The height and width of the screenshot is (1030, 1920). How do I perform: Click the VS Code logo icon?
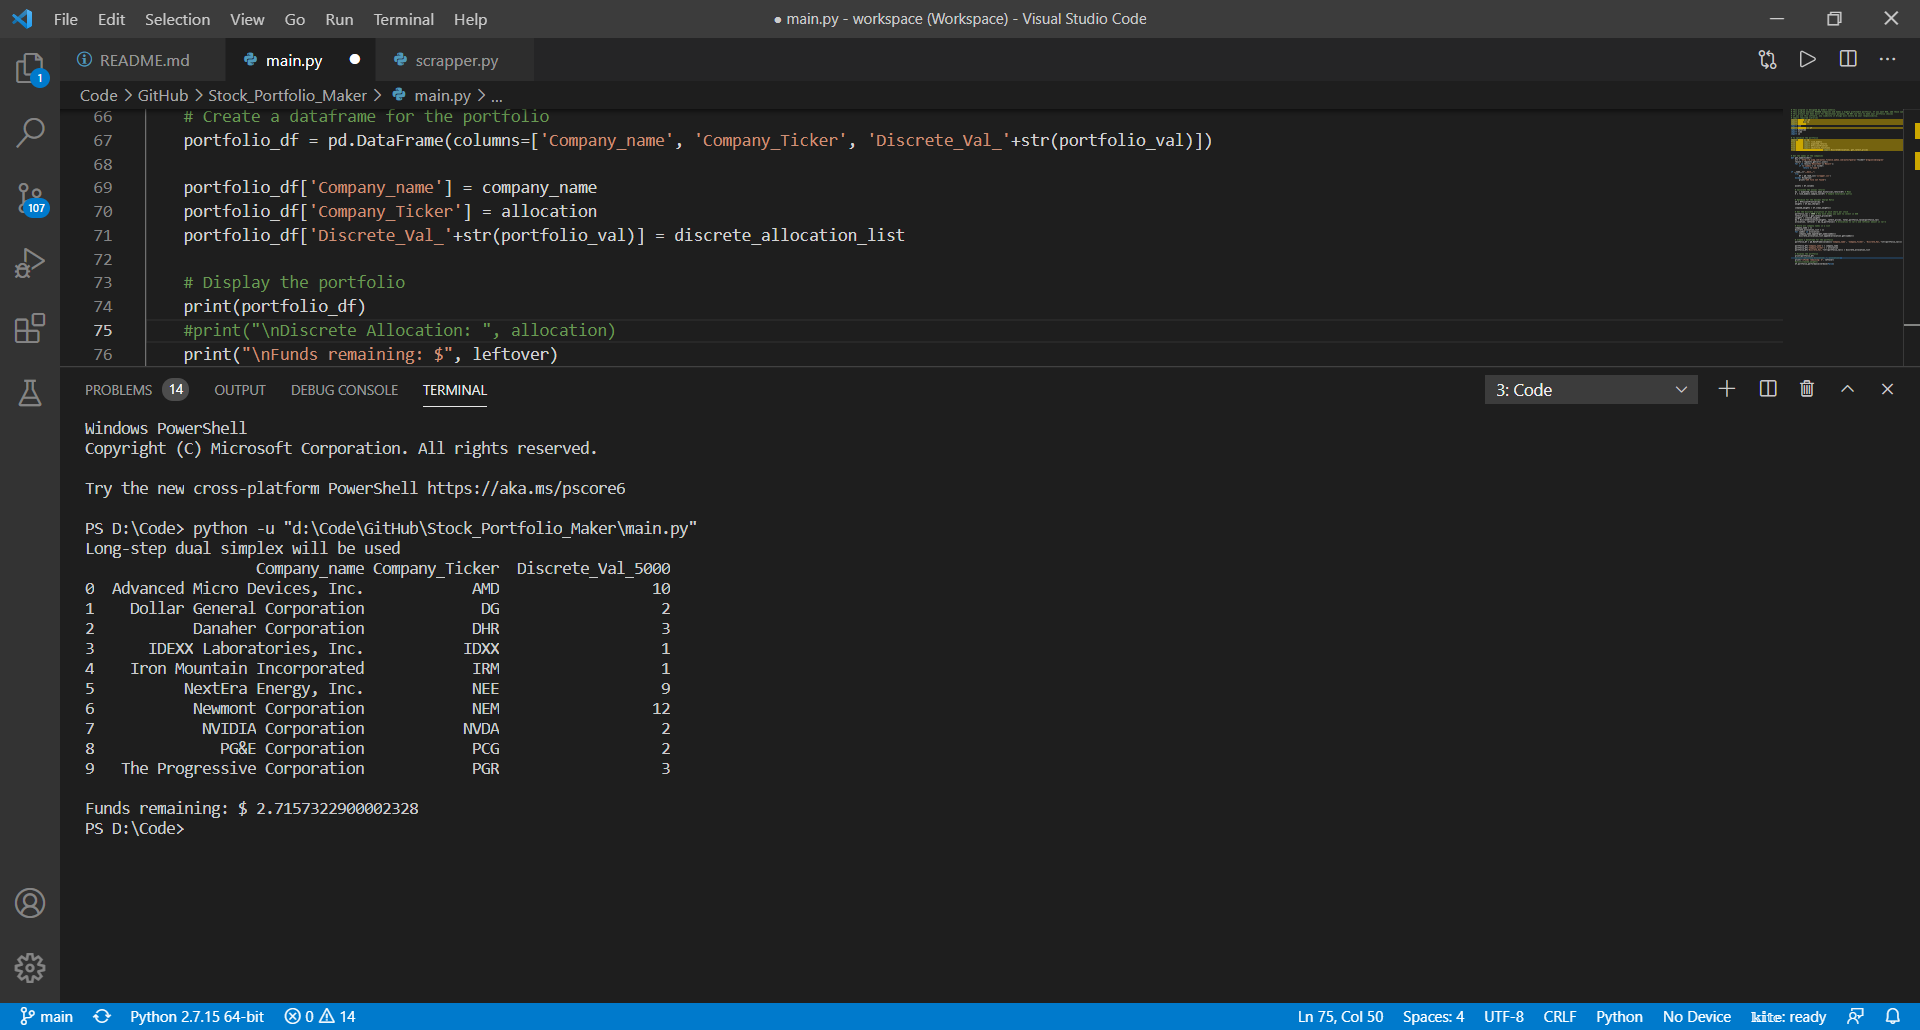coord(22,19)
